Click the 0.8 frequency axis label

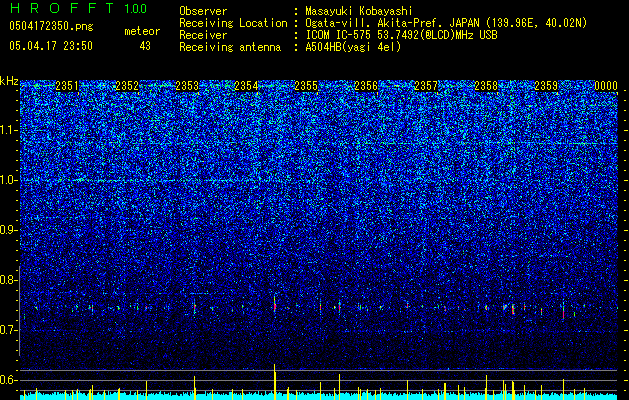click(9, 280)
